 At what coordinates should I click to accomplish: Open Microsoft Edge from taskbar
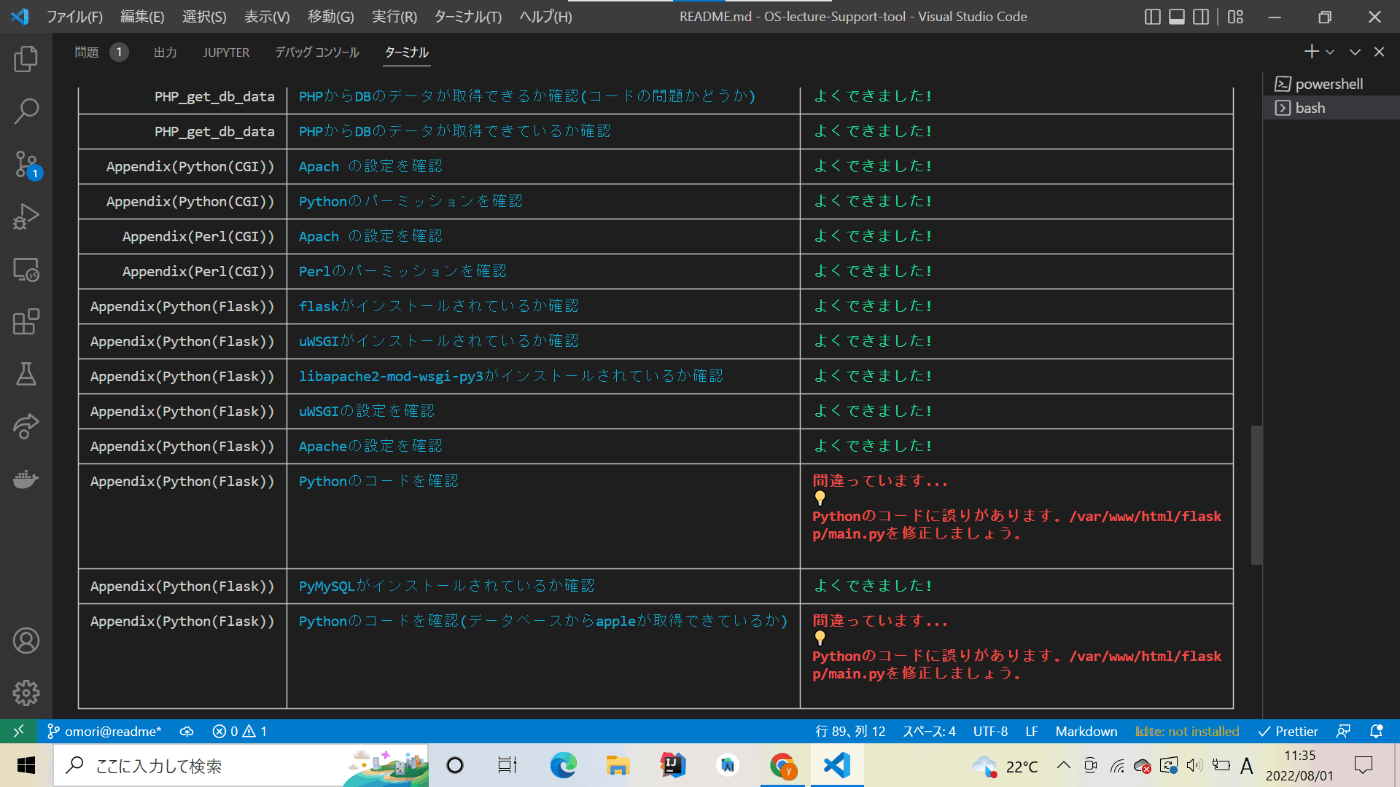point(563,766)
